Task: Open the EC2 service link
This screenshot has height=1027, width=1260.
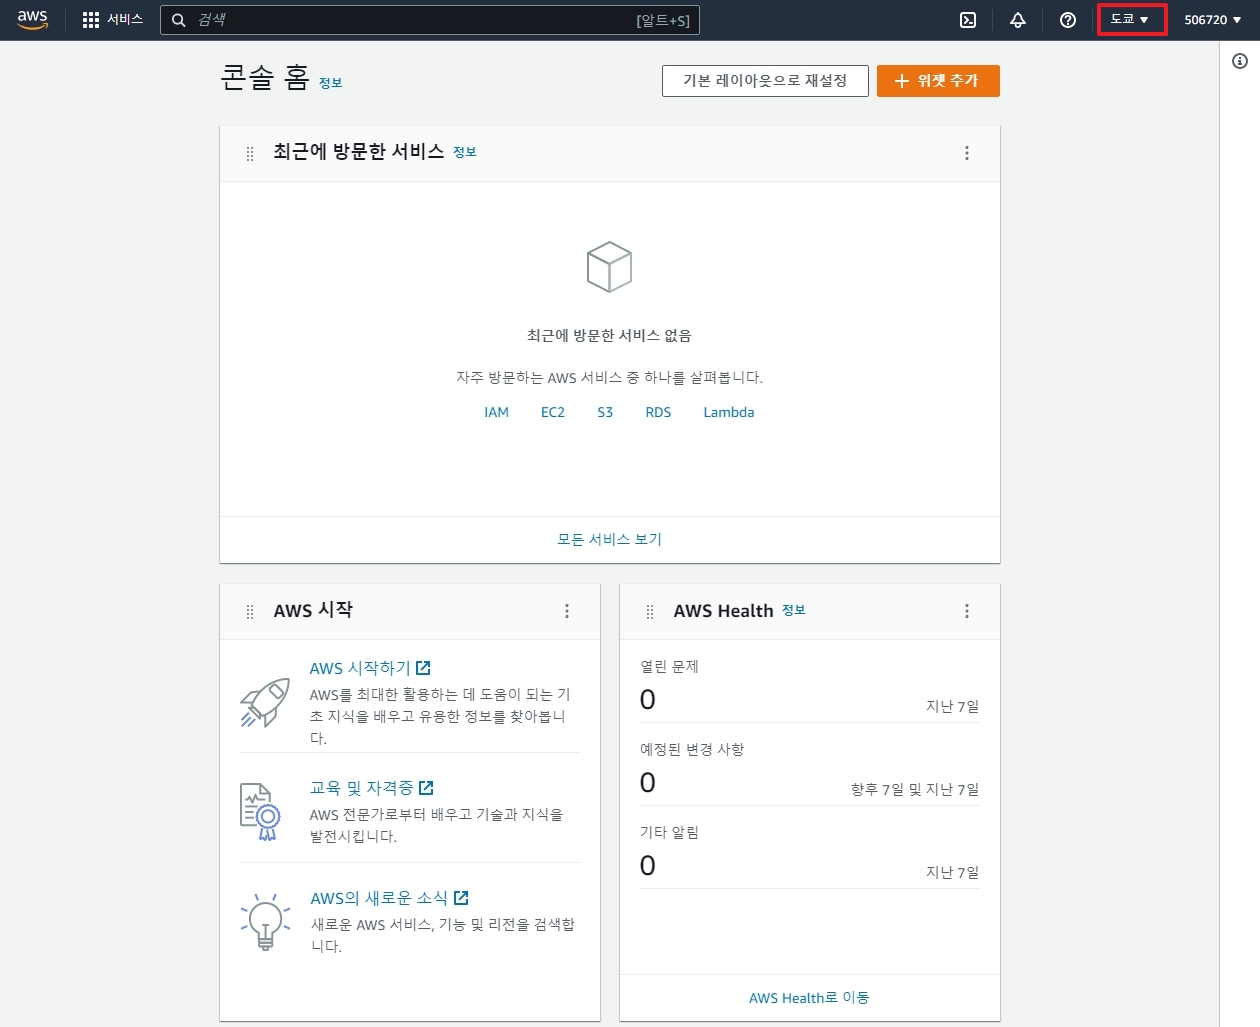Action: point(553,412)
